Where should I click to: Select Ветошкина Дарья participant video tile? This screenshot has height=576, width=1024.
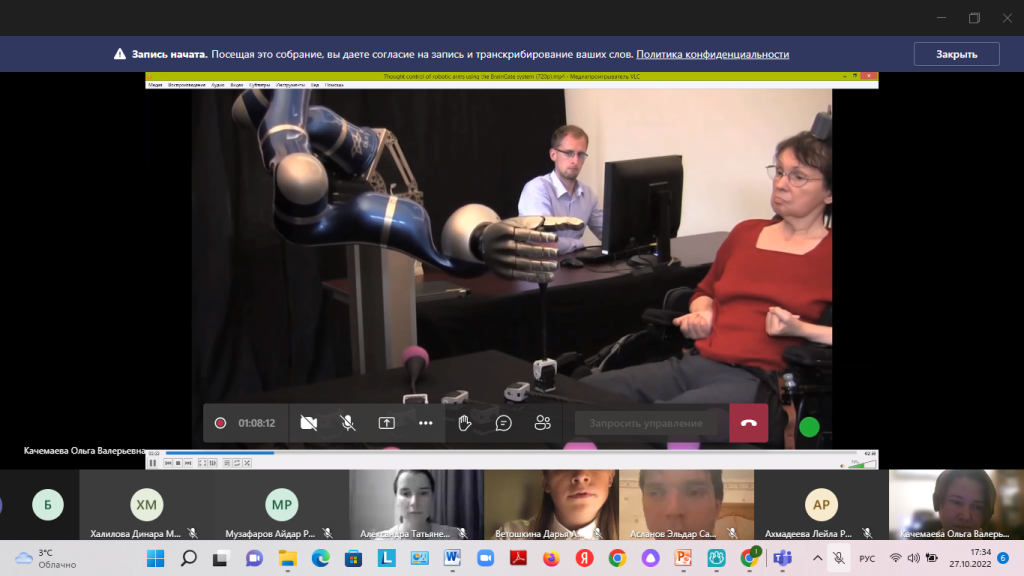click(x=551, y=505)
